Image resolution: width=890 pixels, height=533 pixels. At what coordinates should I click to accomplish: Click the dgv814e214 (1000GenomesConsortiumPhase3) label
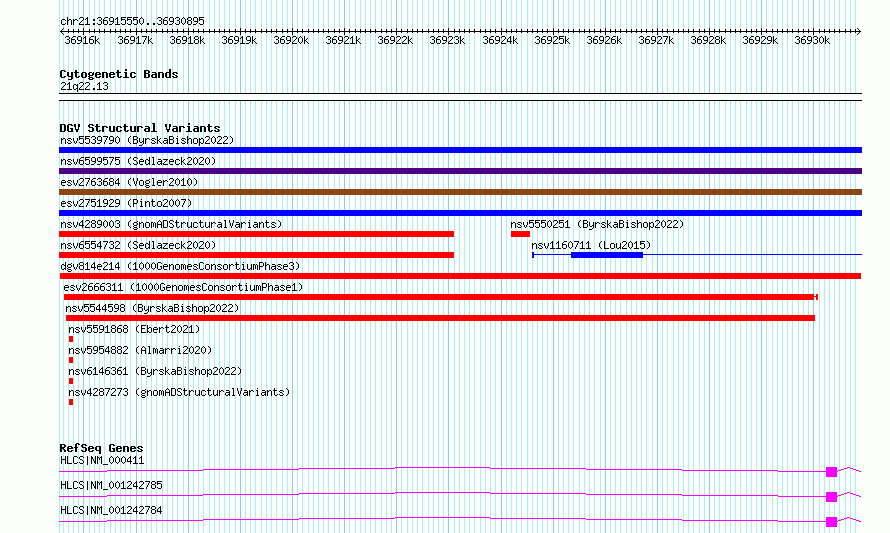pyautogui.click(x=180, y=266)
